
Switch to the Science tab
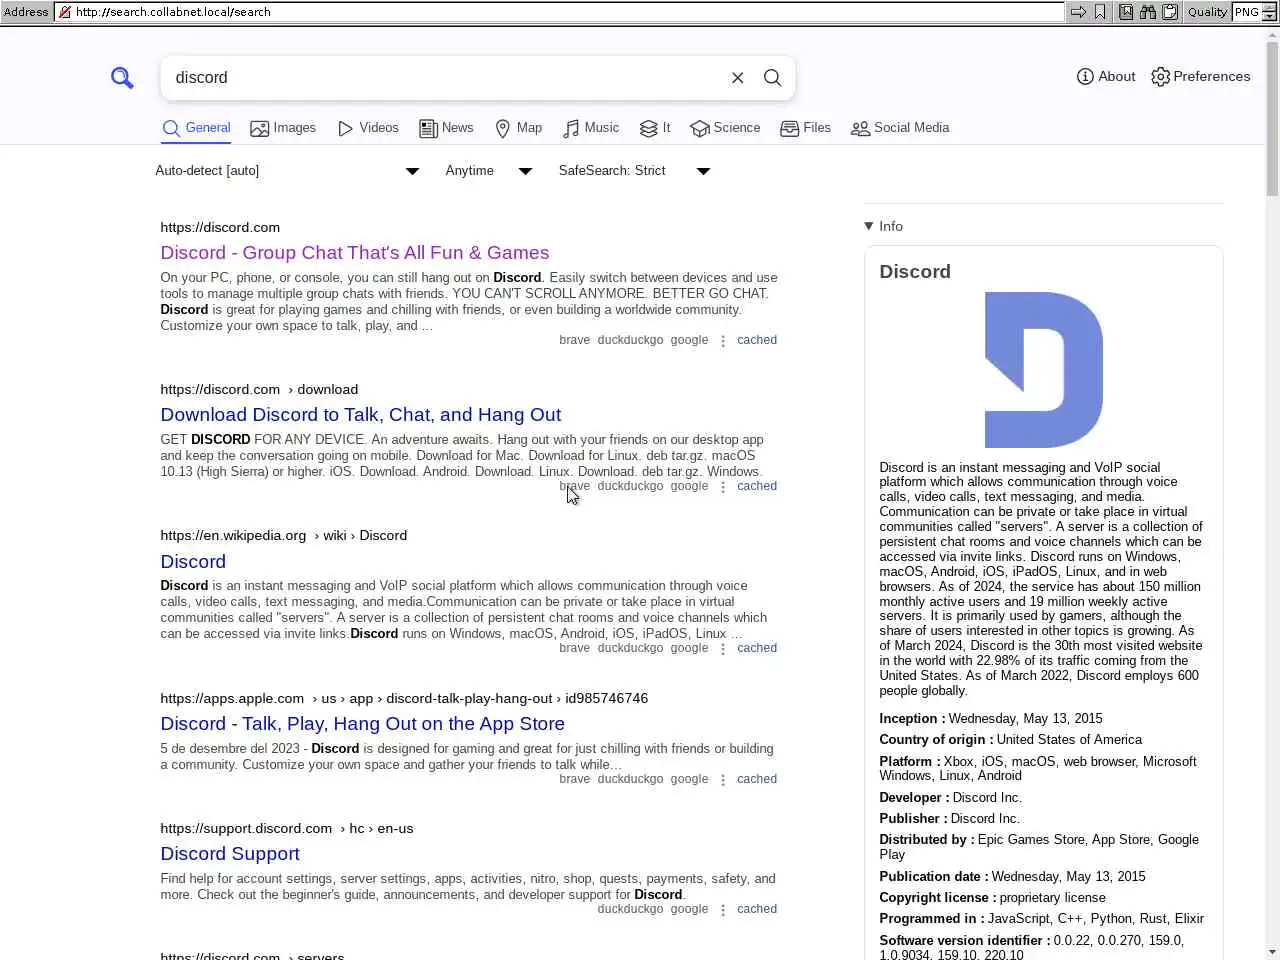[725, 128]
